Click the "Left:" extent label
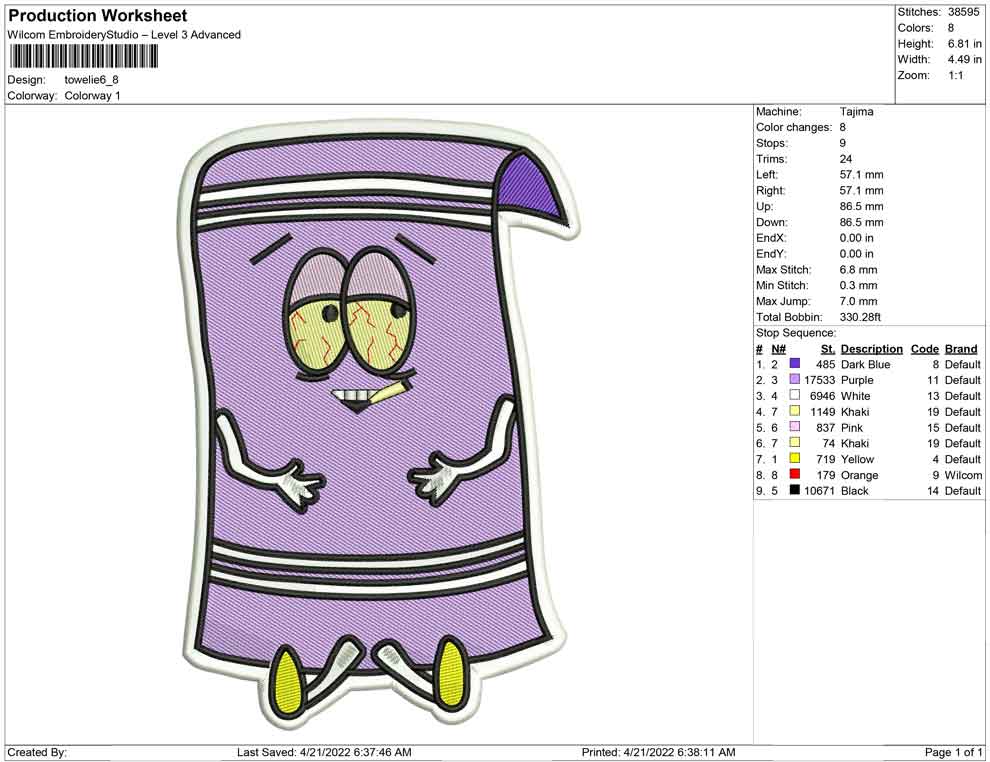Viewport: 990px width, 762px height. (766, 175)
